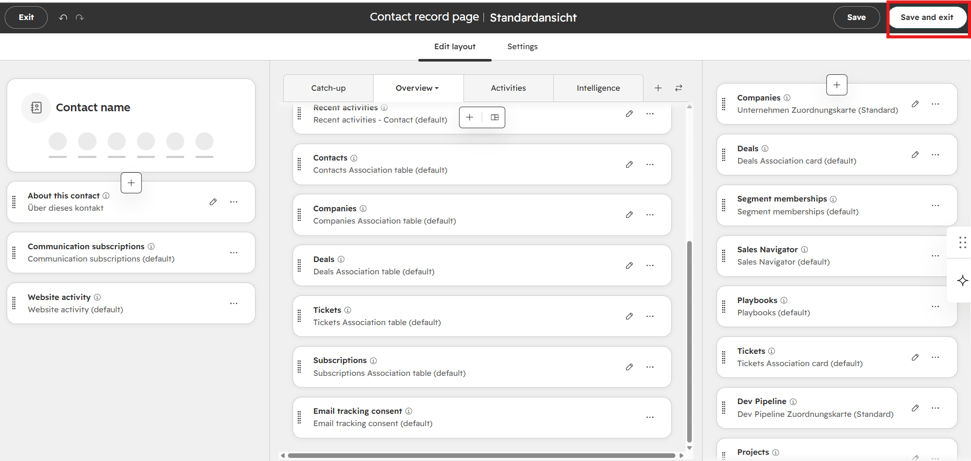Edit the Companies Association table card
Image resolution: width=971 pixels, height=461 pixels.
pyautogui.click(x=629, y=215)
